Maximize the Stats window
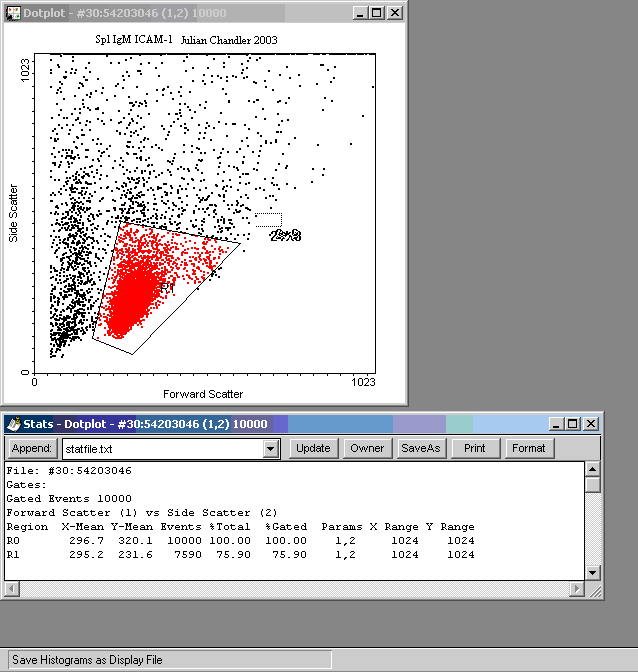 [573, 424]
